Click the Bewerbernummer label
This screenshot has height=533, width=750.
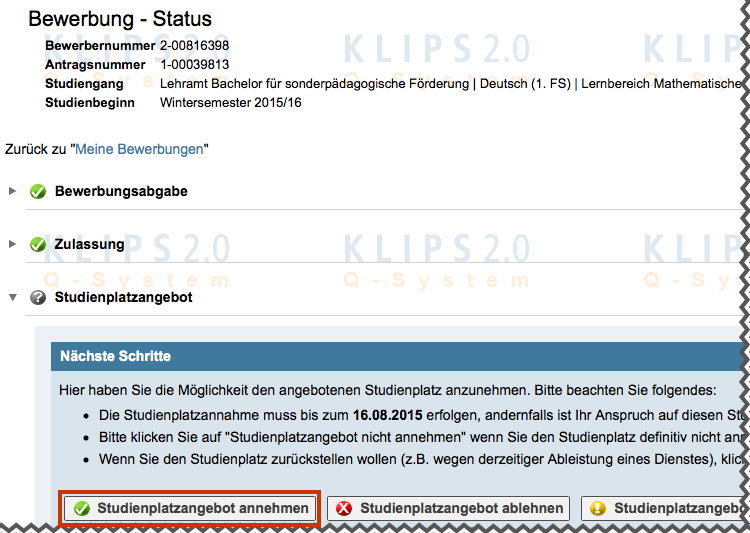coord(100,45)
